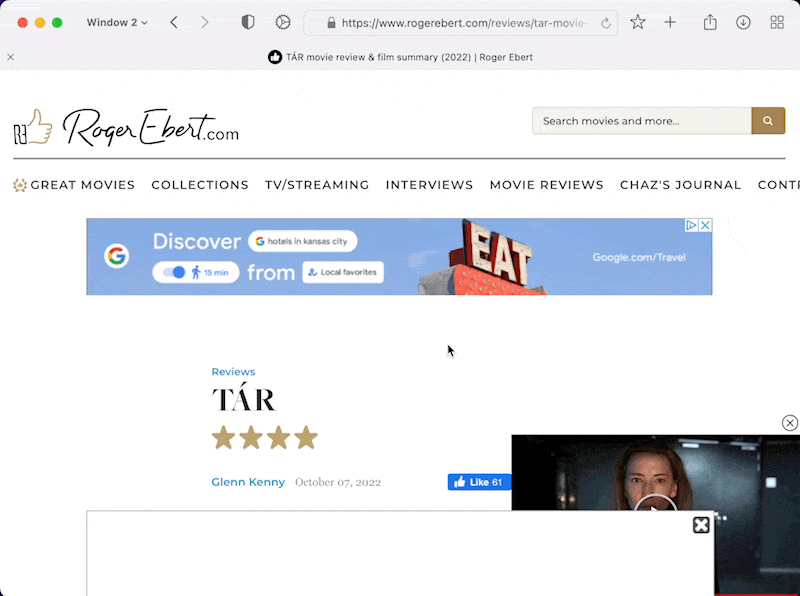
Task: Close the floating video player
Action: [790, 423]
